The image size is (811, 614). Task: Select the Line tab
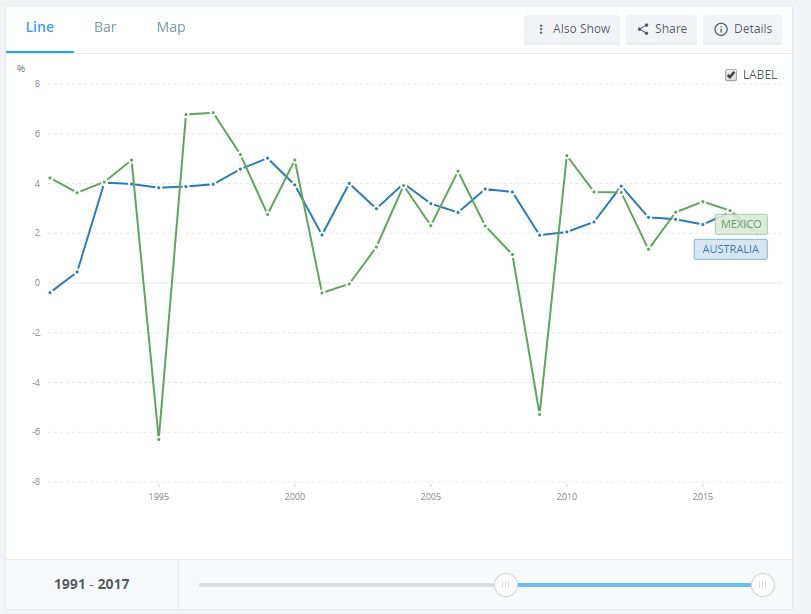[x=40, y=27]
